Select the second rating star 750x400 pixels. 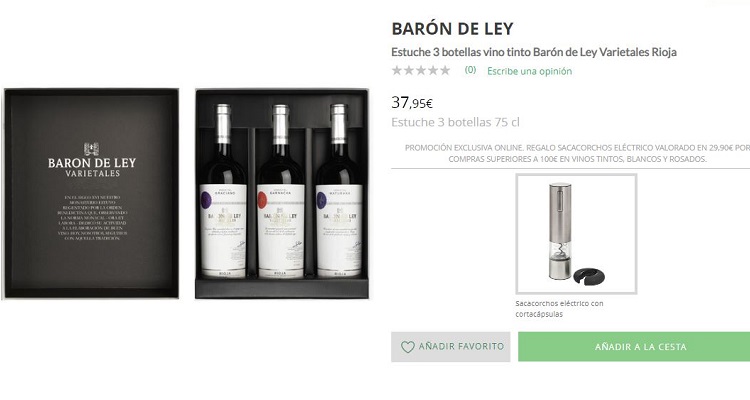point(409,70)
